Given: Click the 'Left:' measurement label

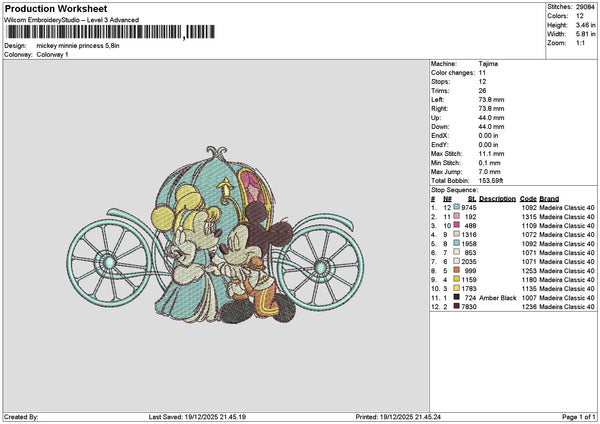Looking at the screenshot, I should 437,99.
